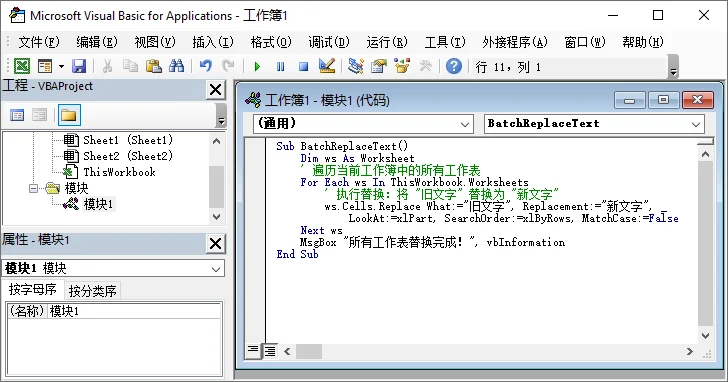The image size is (728, 382).
Task: Open the 文件(F) menu
Action: [x=39, y=42]
